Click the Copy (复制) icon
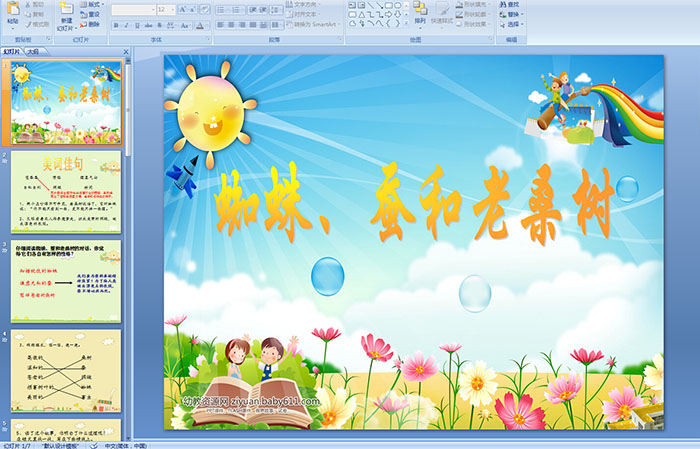Viewport: 700px width, 449px height. [x=28, y=14]
